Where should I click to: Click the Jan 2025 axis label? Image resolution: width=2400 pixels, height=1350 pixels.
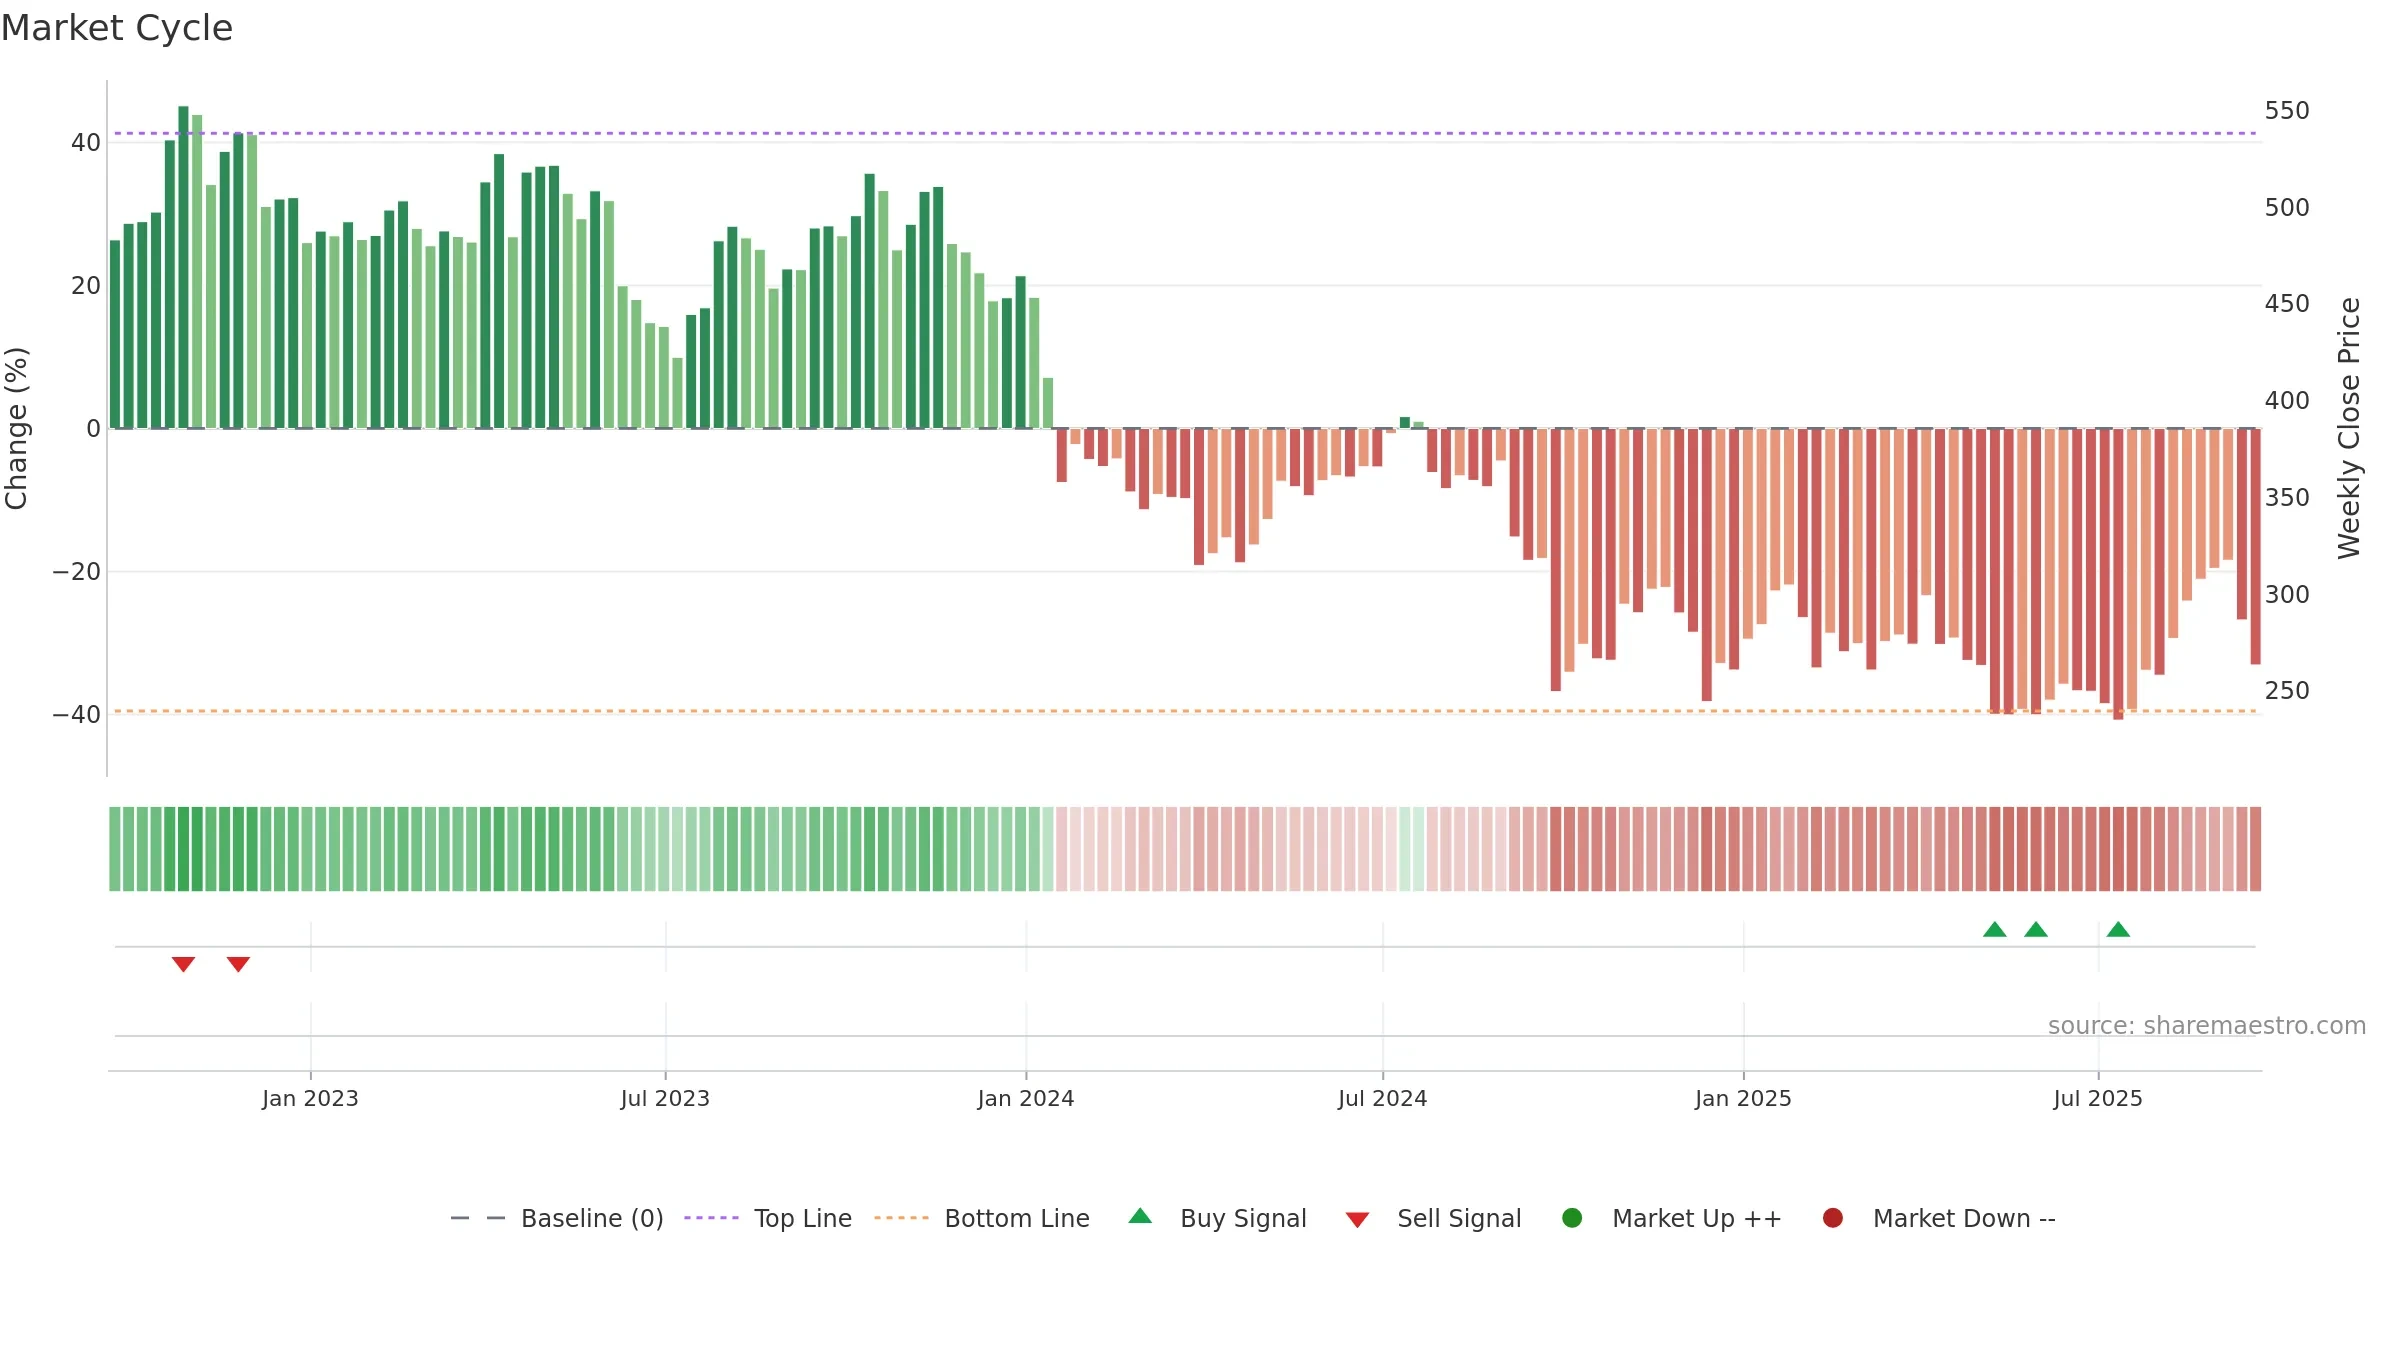pyautogui.click(x=1743, y=1099)
